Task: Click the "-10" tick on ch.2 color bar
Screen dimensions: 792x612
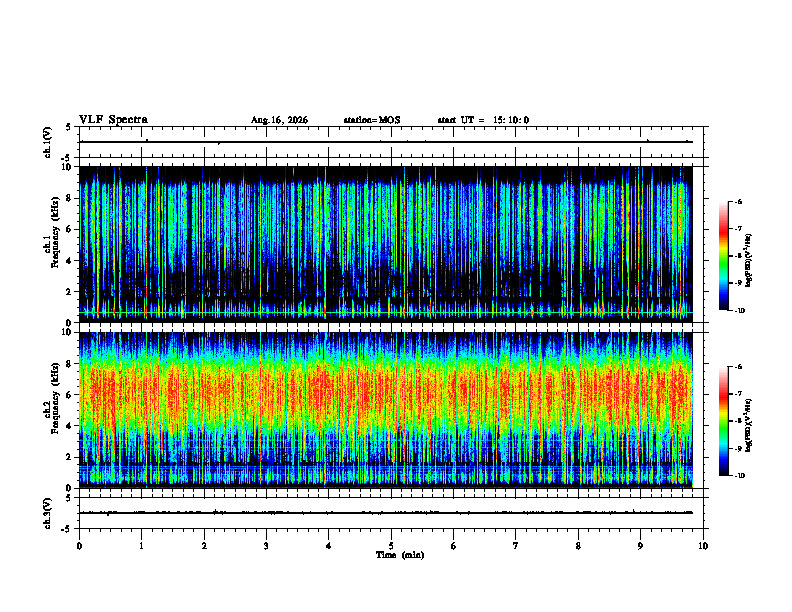Action: point(739,476)
